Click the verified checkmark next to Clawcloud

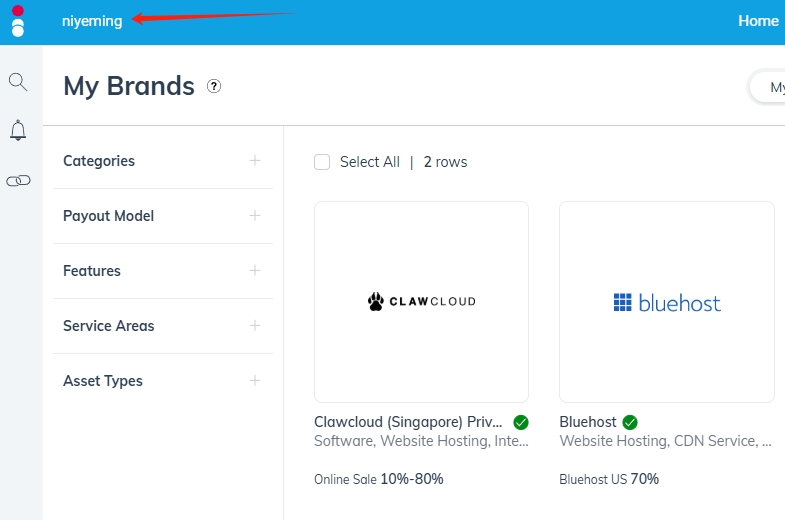(521, 422)
